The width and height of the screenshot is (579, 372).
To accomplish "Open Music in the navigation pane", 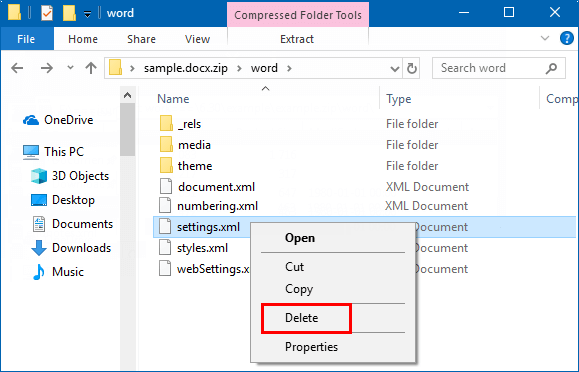I will (68, 272).
